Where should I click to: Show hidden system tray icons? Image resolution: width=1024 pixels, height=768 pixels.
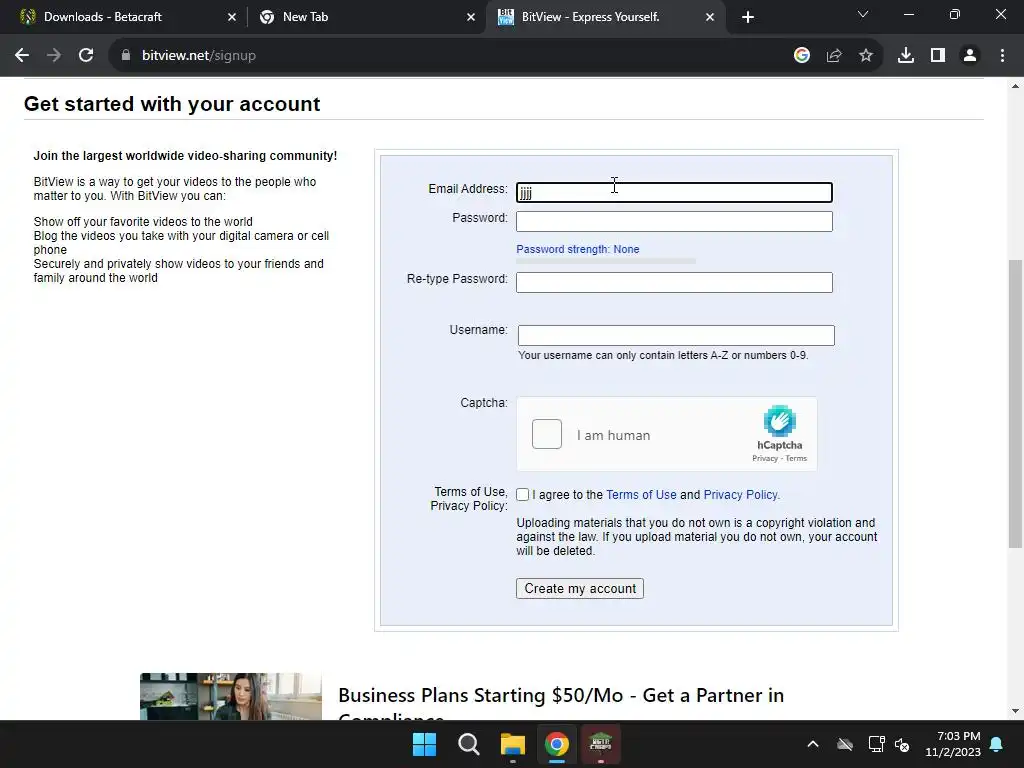click(x=813, y=744)
